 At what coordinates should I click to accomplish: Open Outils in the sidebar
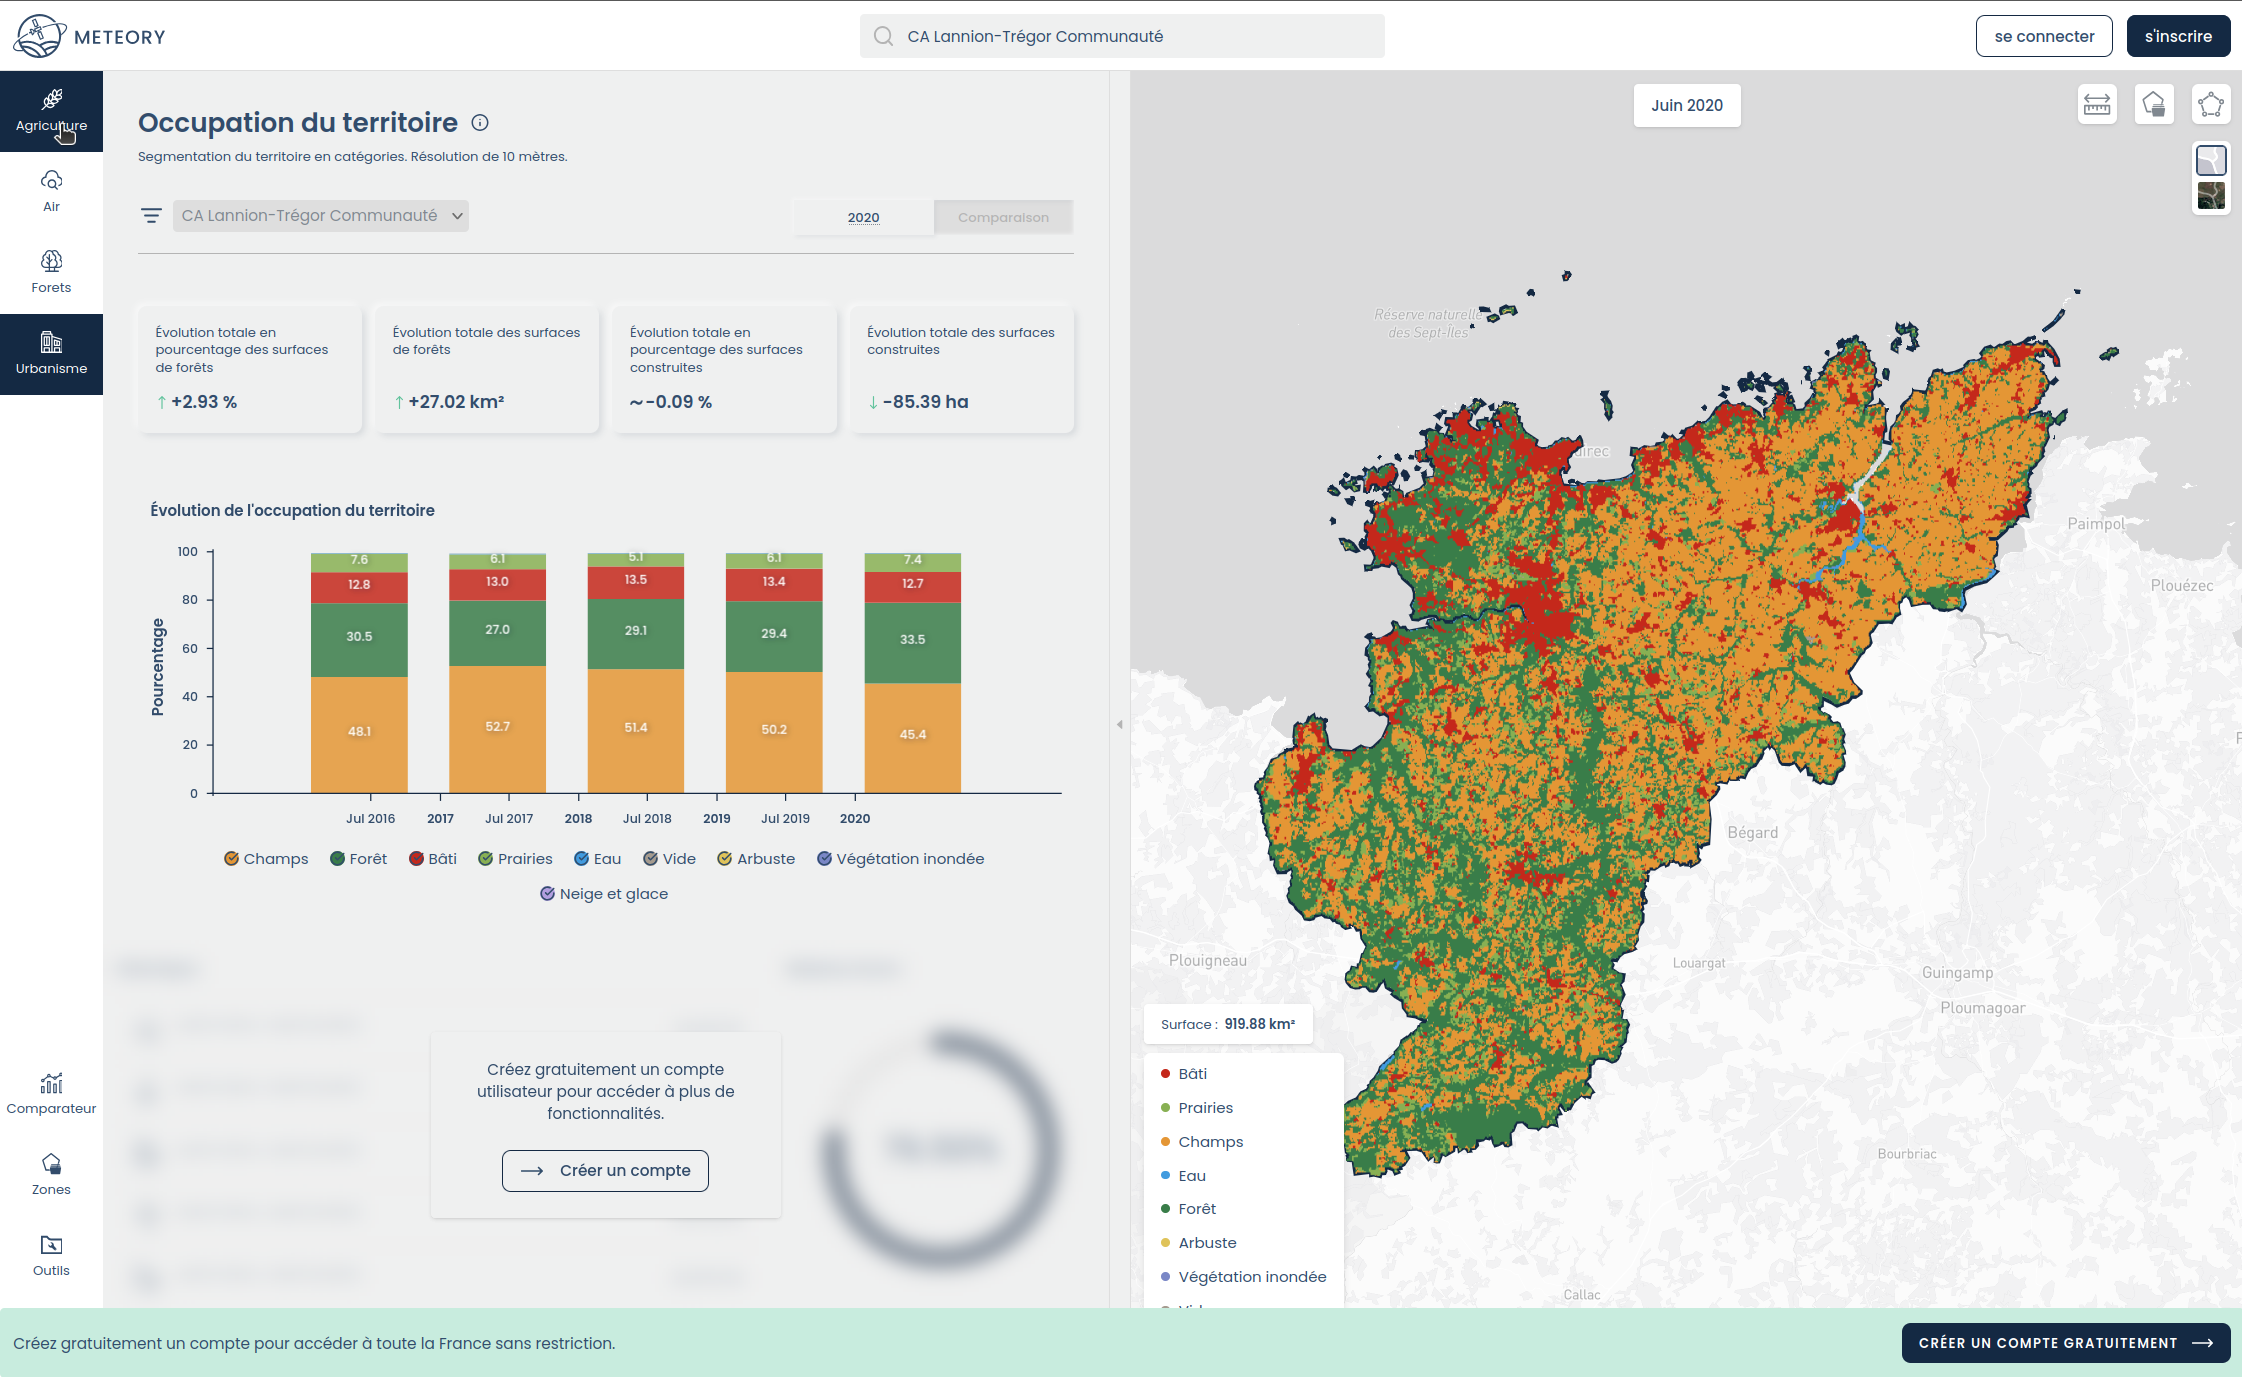[x=51, y=1255]
